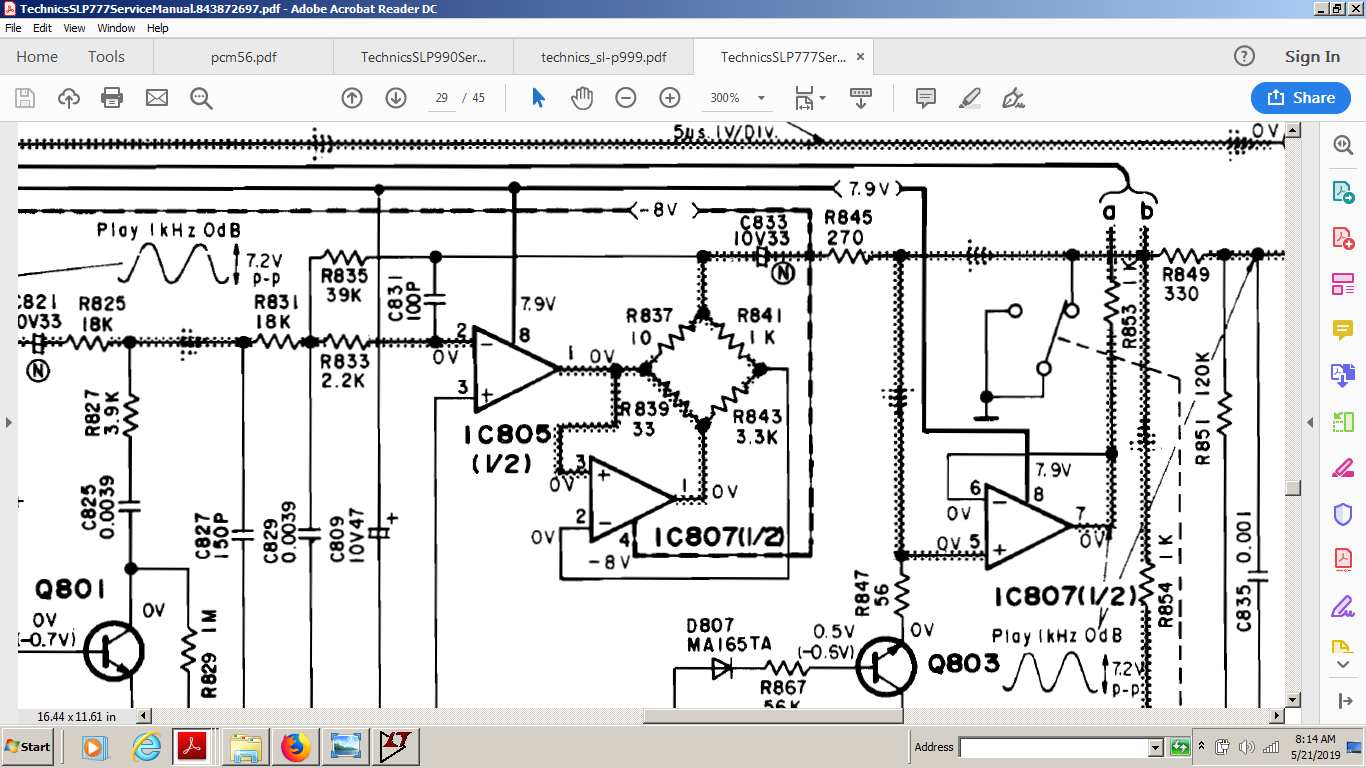Open the Edit menu
Image resolution: width=1366 pixels, height=768 pixels.
42,28
